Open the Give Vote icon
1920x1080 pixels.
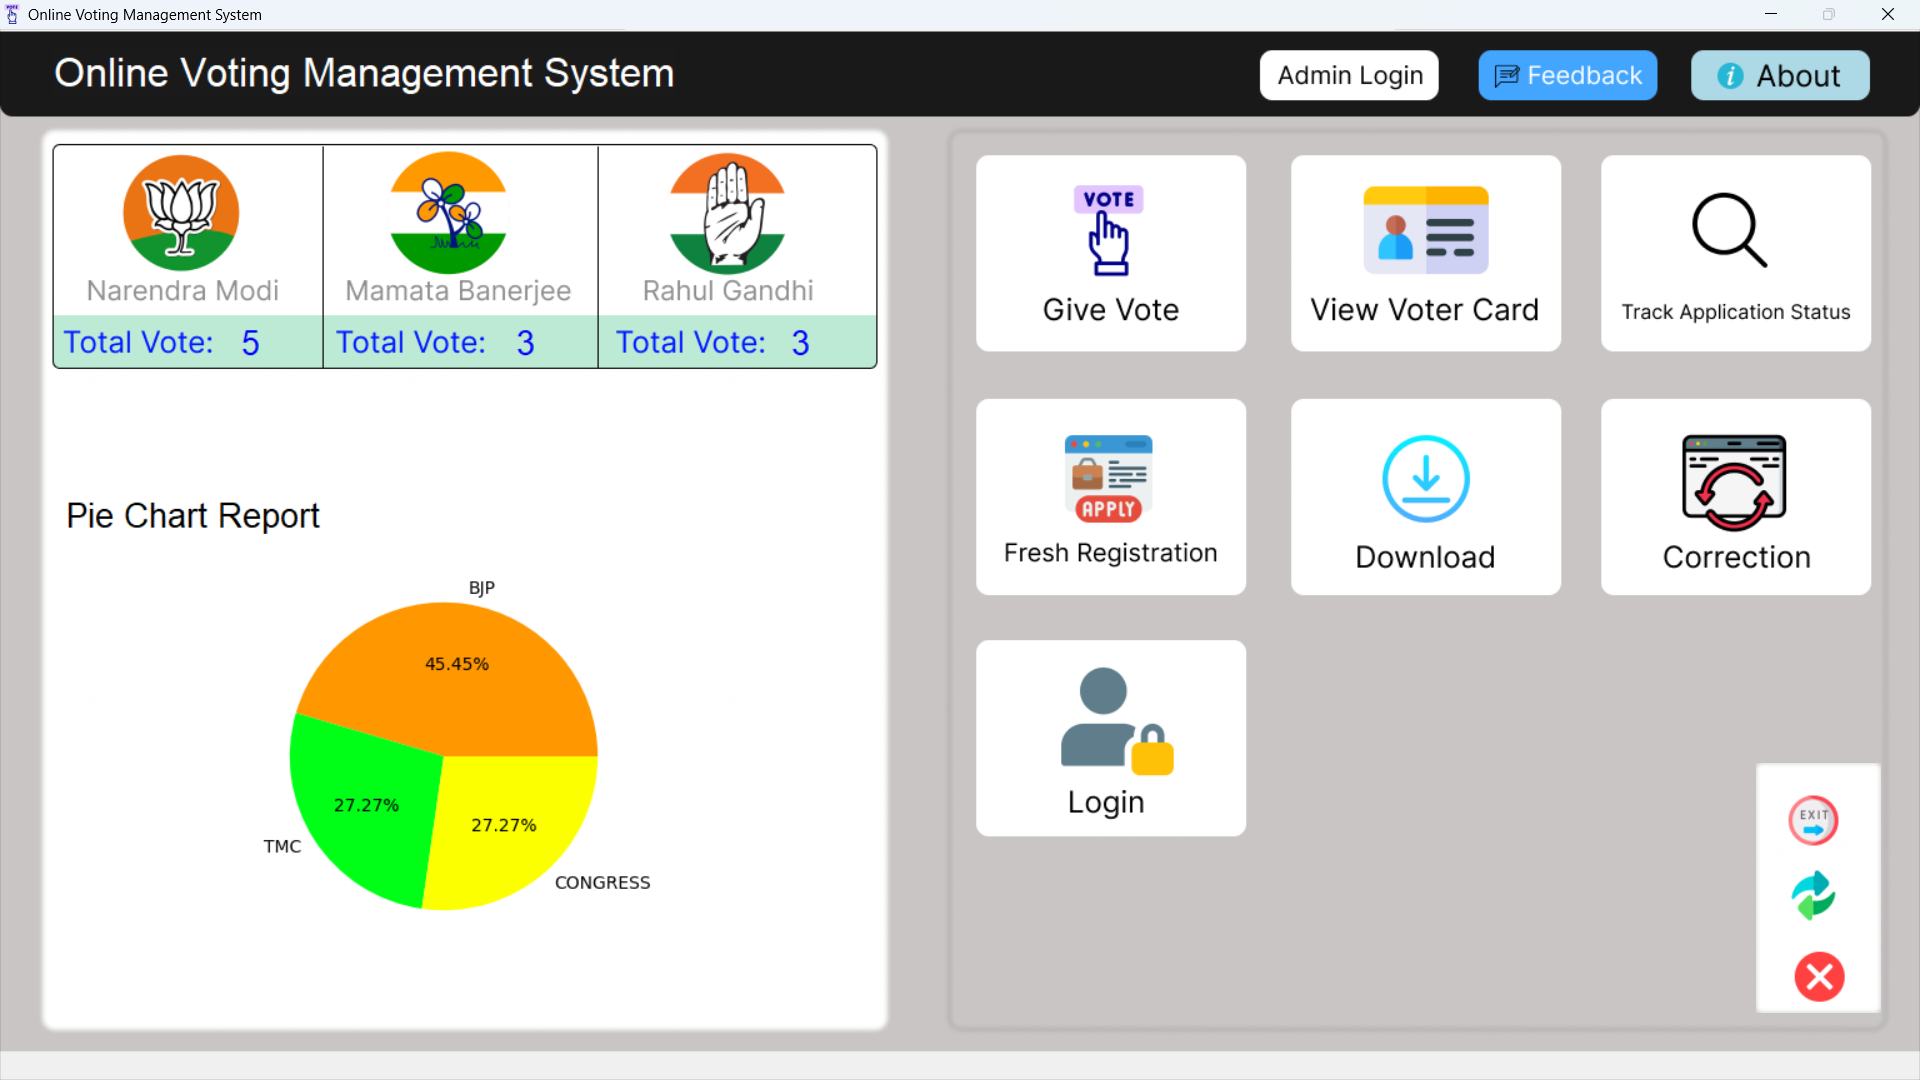[1109, 230]
